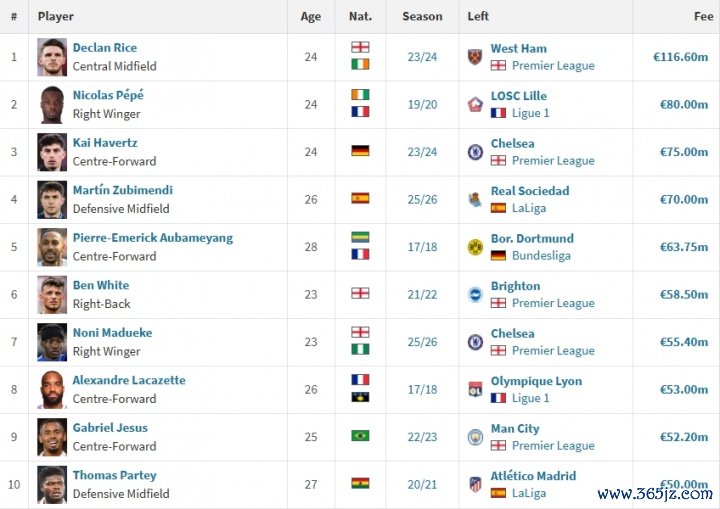Click Germany flag next to Kai Havertz

(x=360, y=152)
